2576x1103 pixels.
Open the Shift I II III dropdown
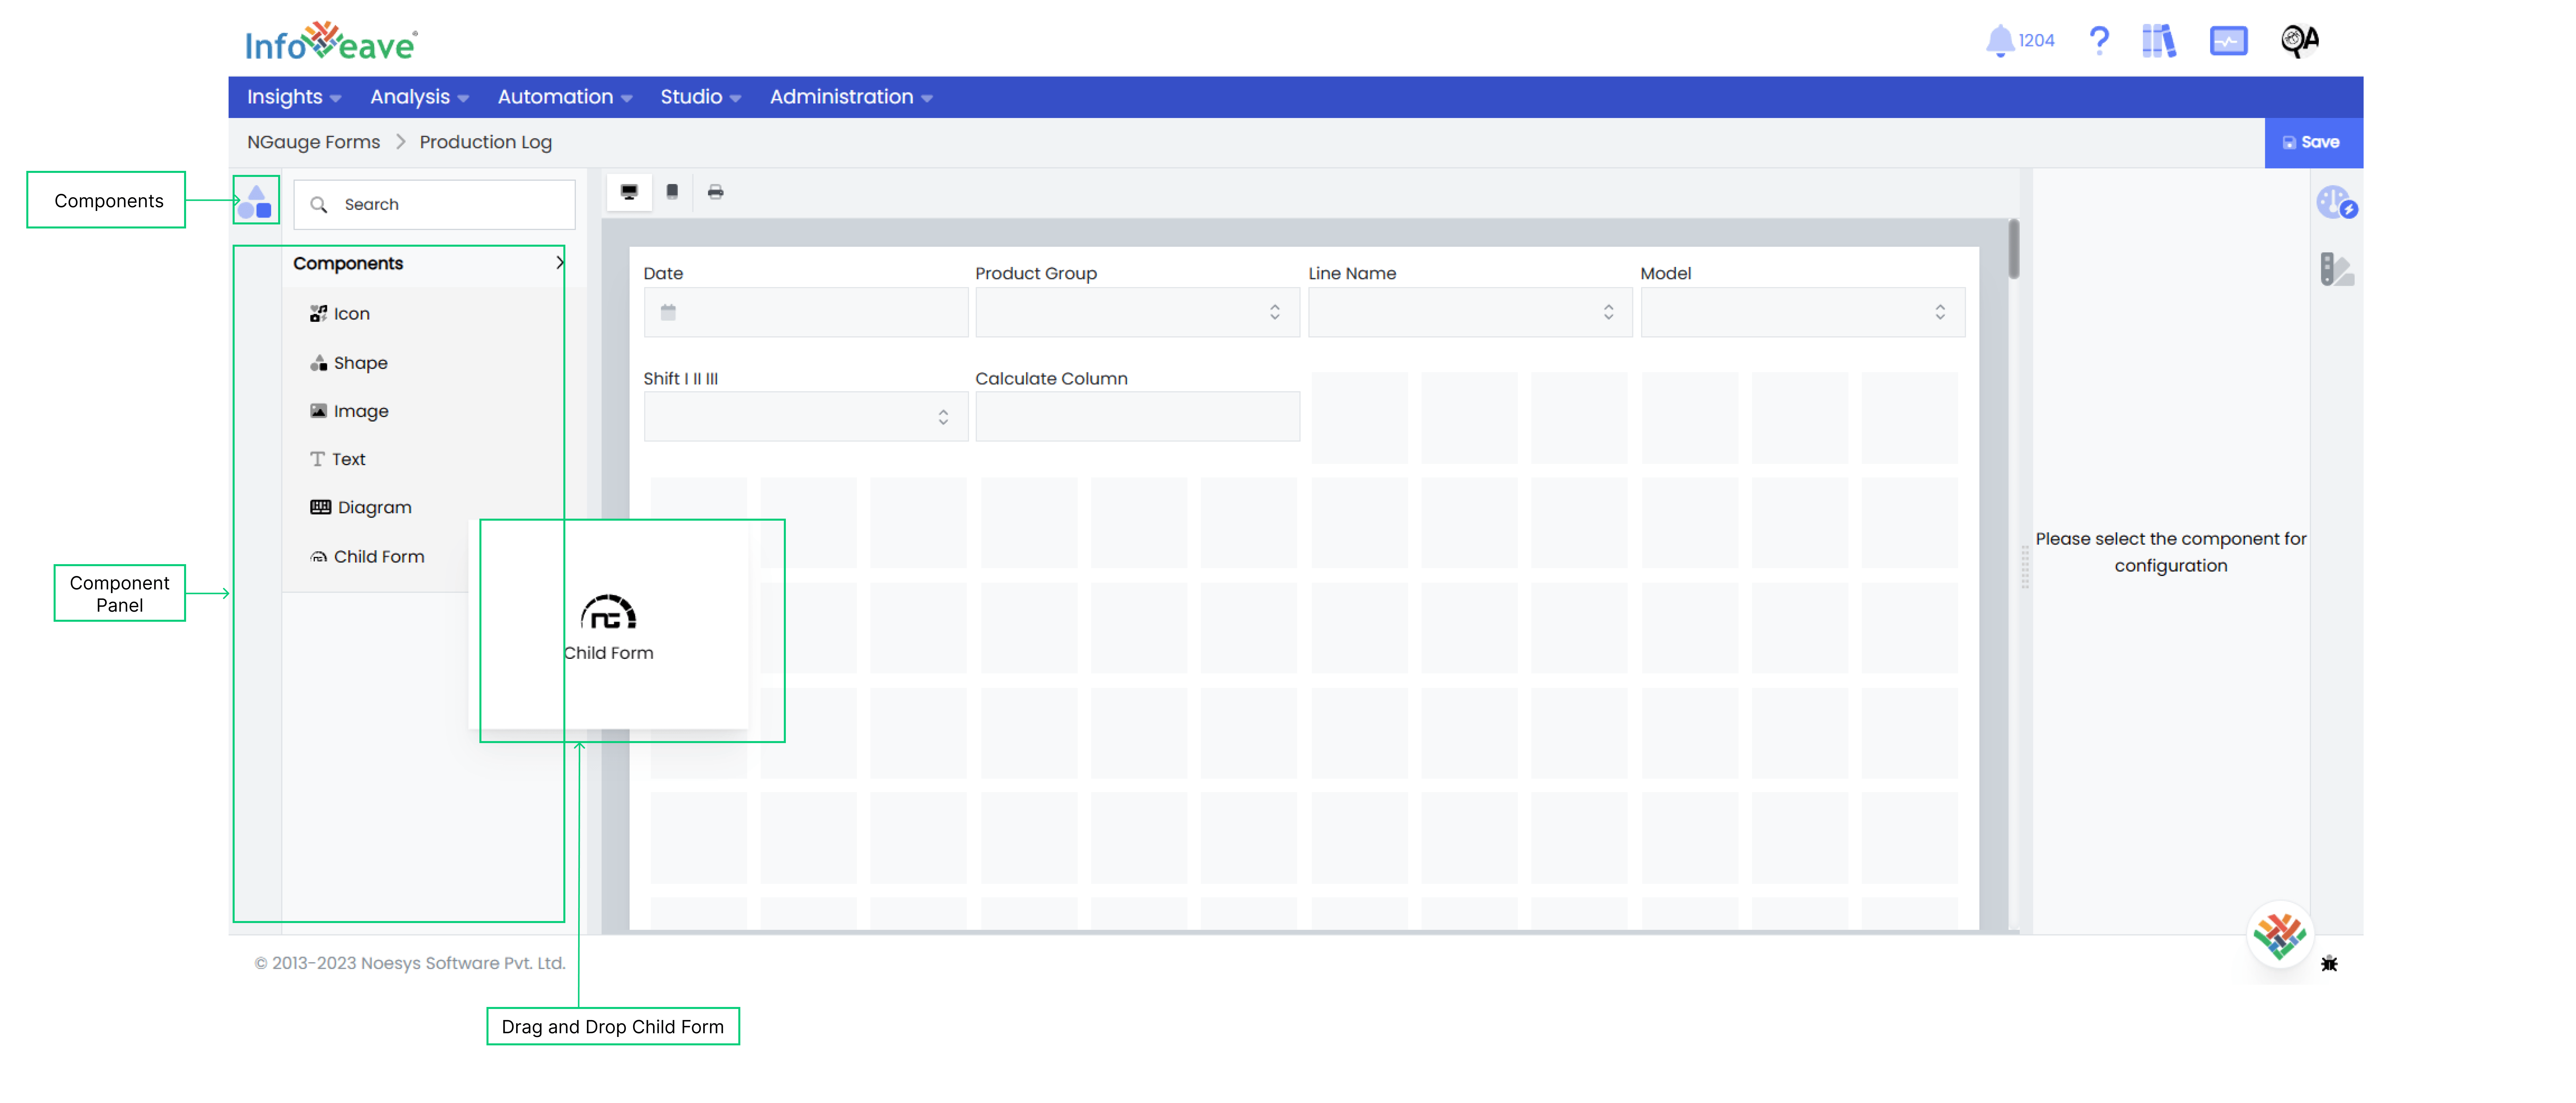click(x=806, y=417)
